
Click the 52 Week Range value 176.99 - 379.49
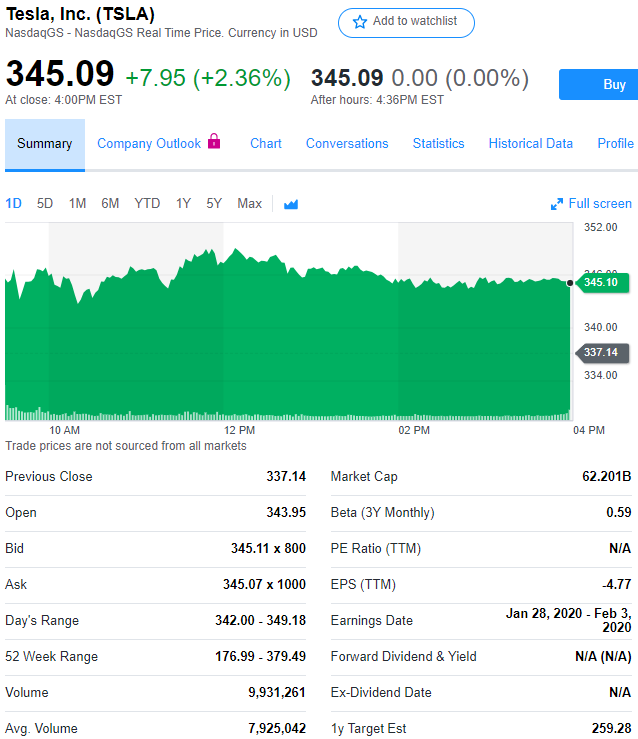click(x=261, y=657)
